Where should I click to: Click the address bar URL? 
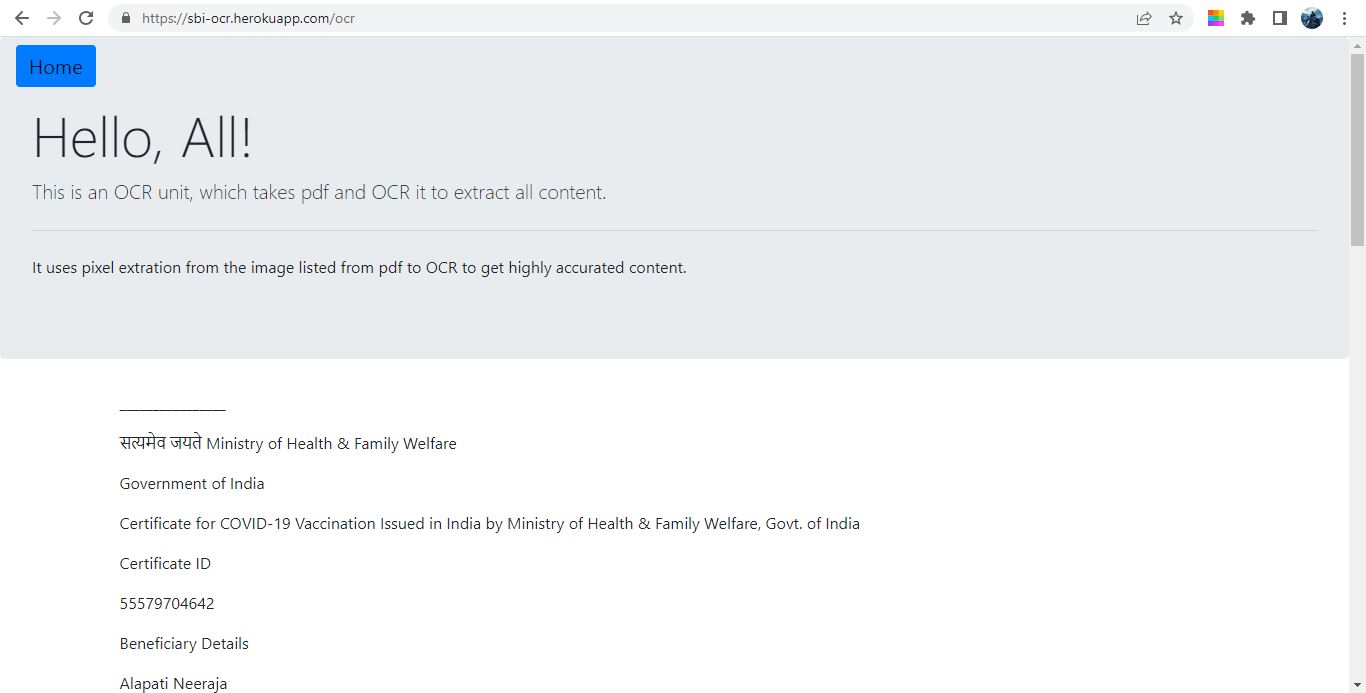[x=248, y=18]
